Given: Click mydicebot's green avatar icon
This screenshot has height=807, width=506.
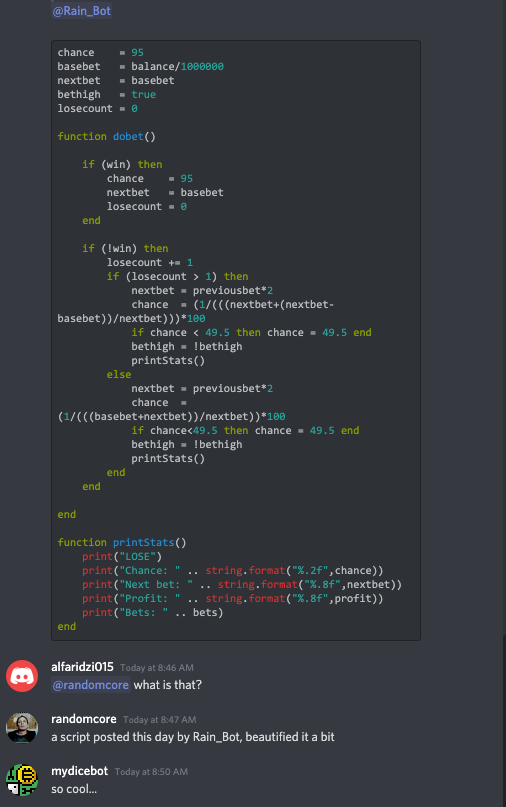Looking at the screenshot, I should point(22,780).
